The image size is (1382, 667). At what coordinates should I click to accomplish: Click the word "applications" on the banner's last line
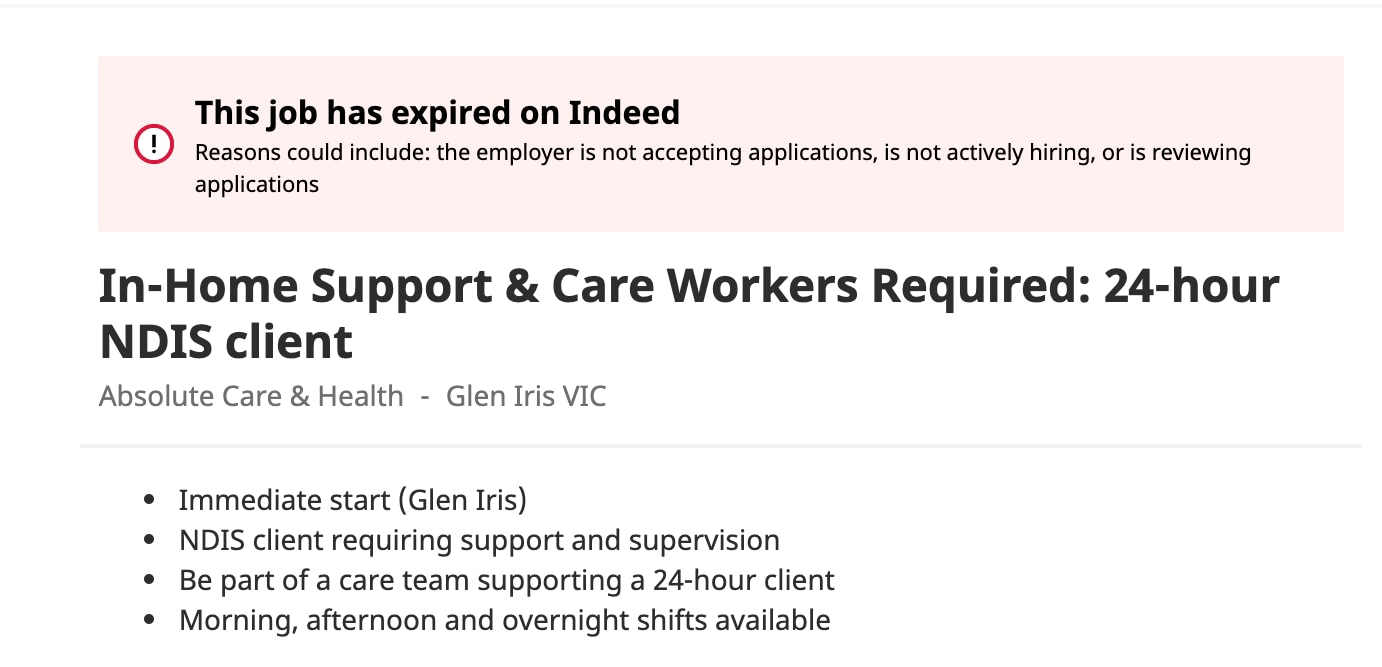(x=257, y=184)
